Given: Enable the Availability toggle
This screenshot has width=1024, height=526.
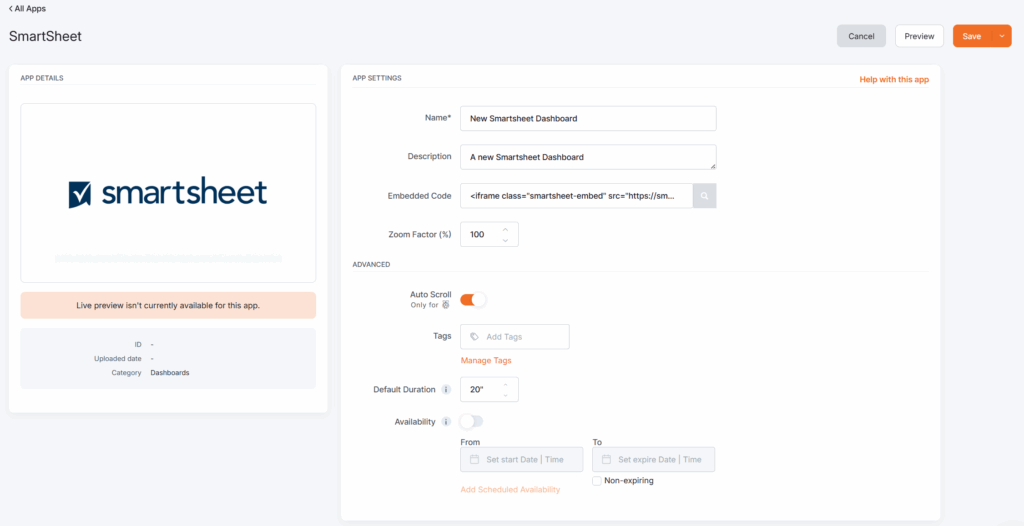Looking at the screenshot, I should [x=472, y=421].
